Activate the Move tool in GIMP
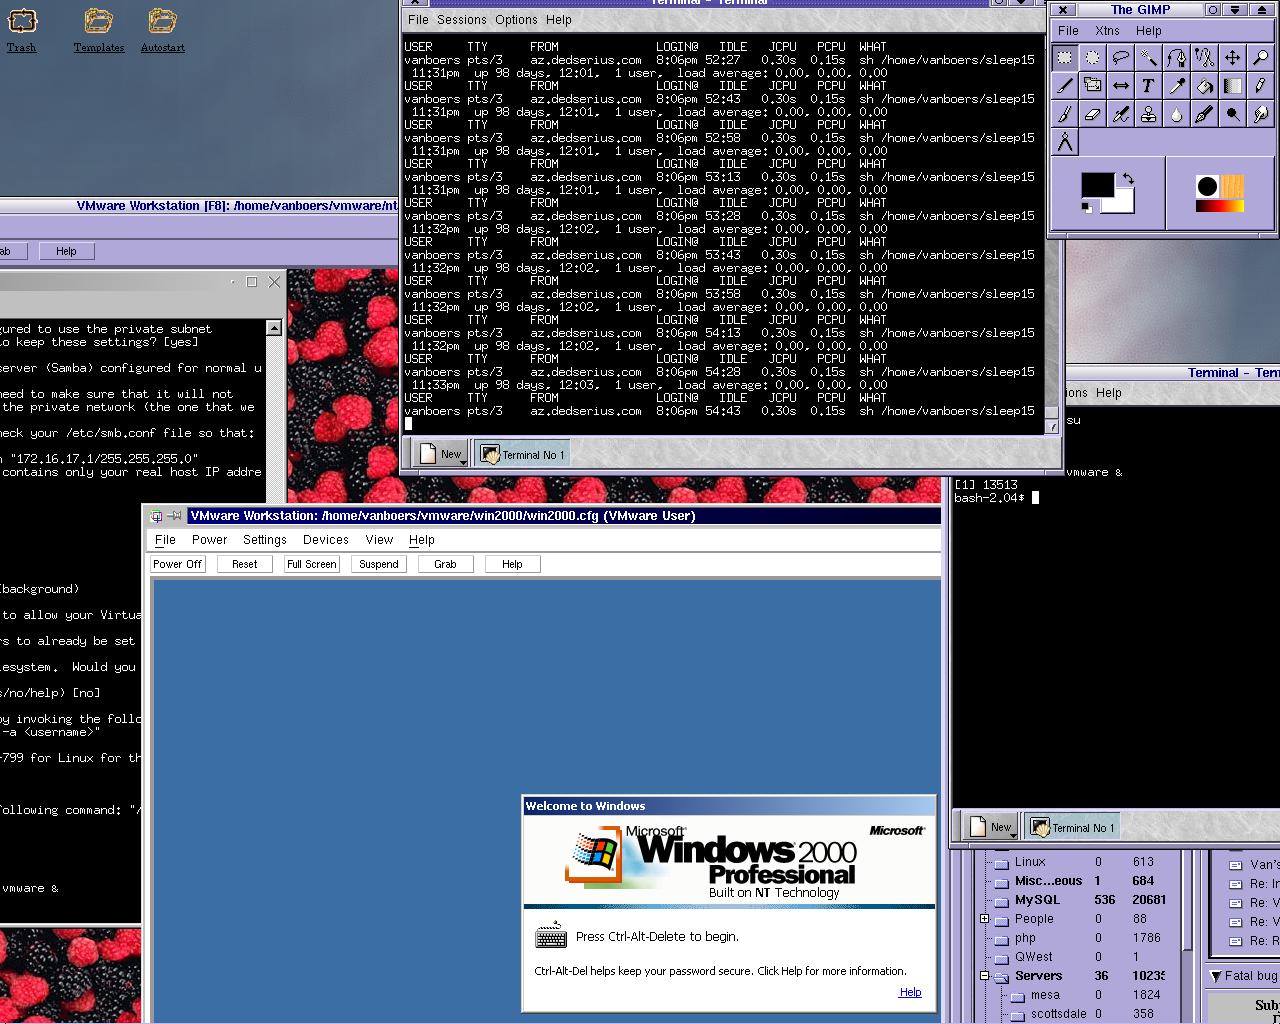 point(1233,58)
